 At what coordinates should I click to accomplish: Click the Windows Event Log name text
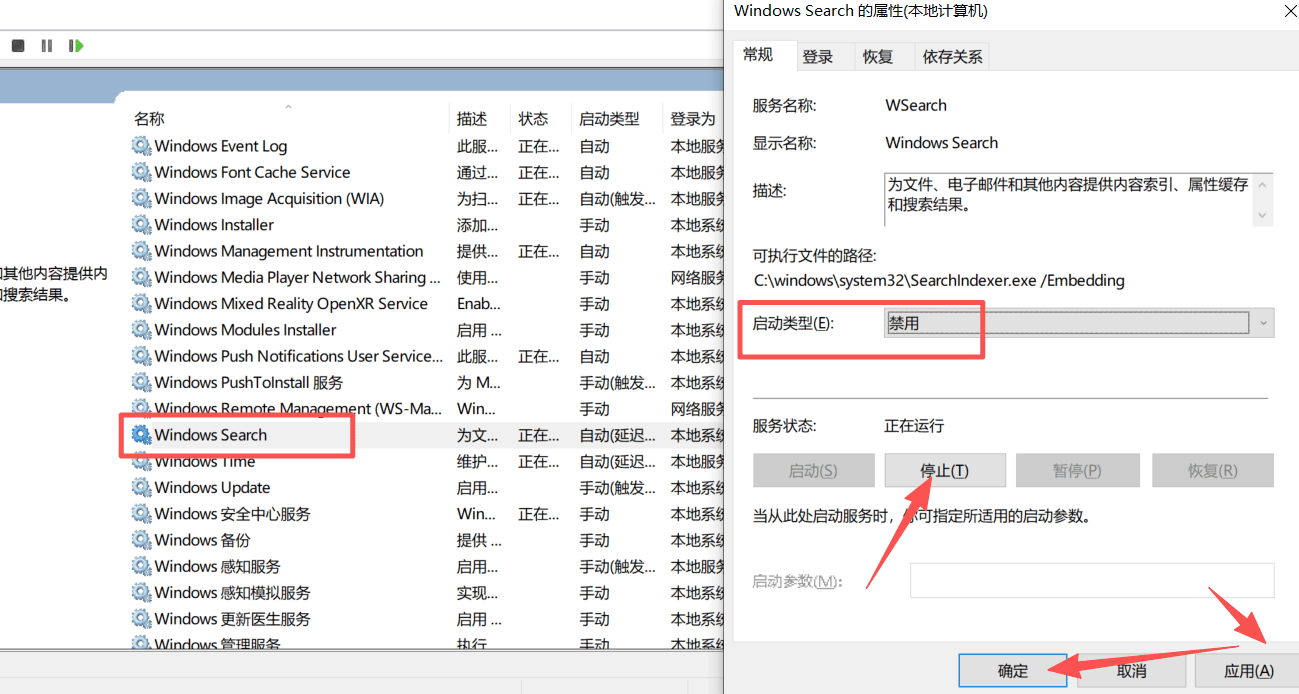click(221, 146)
